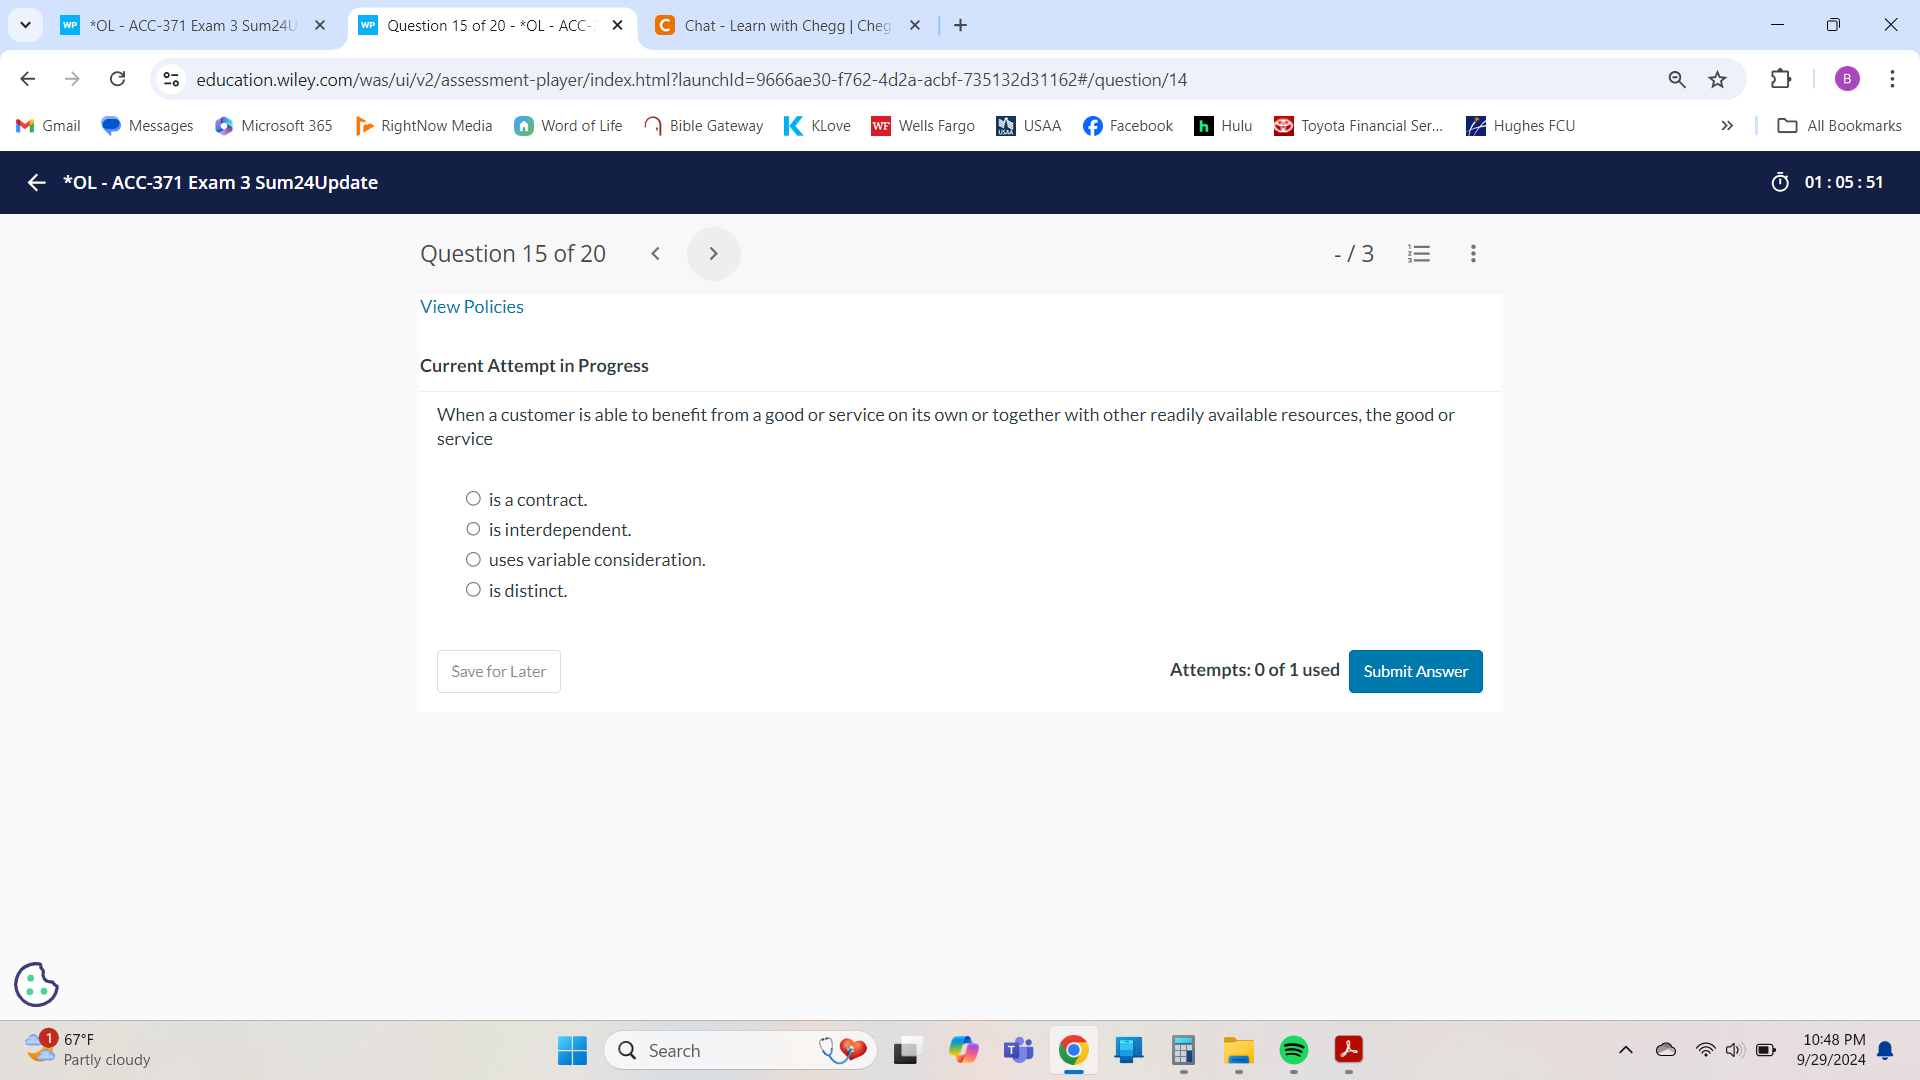Image resolution: width=1920 pixels, height=1080 pixels.
Task: Open the browser extensions puzzle icon
Action: (x=1783, y=79)
